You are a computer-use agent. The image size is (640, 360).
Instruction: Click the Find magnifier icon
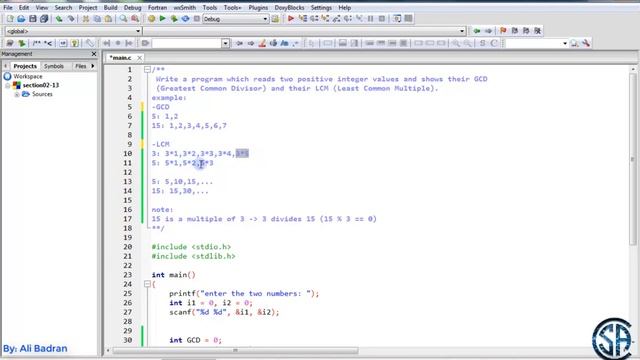tap(123, 19)
